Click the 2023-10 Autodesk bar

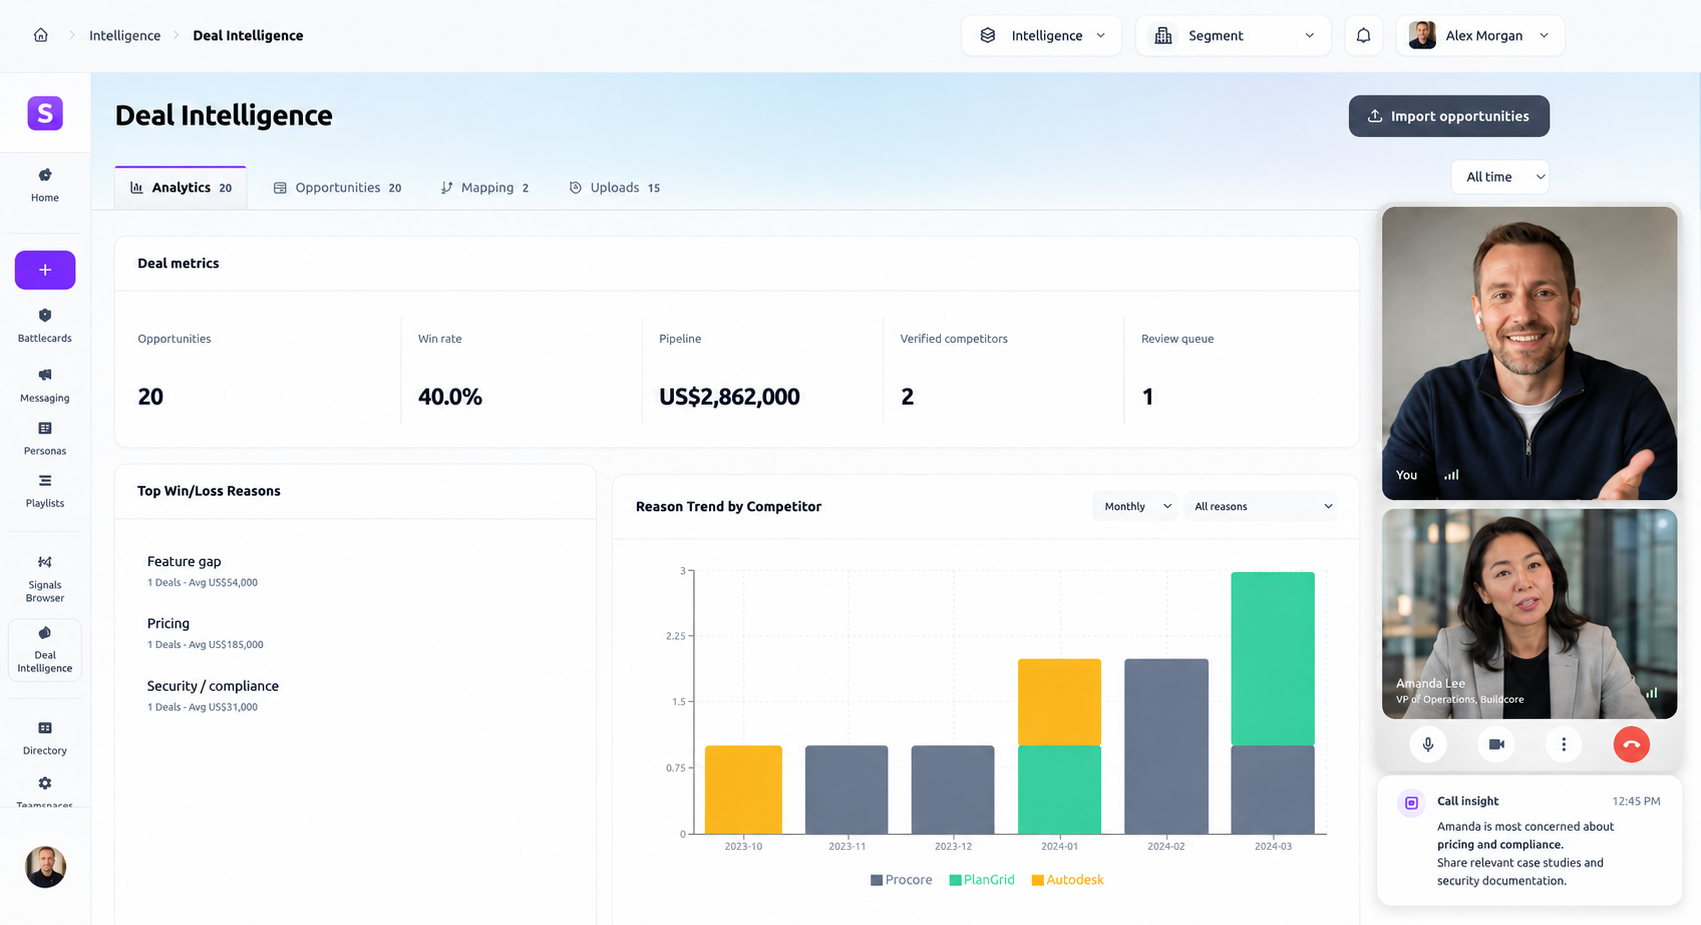coord(743,790)
